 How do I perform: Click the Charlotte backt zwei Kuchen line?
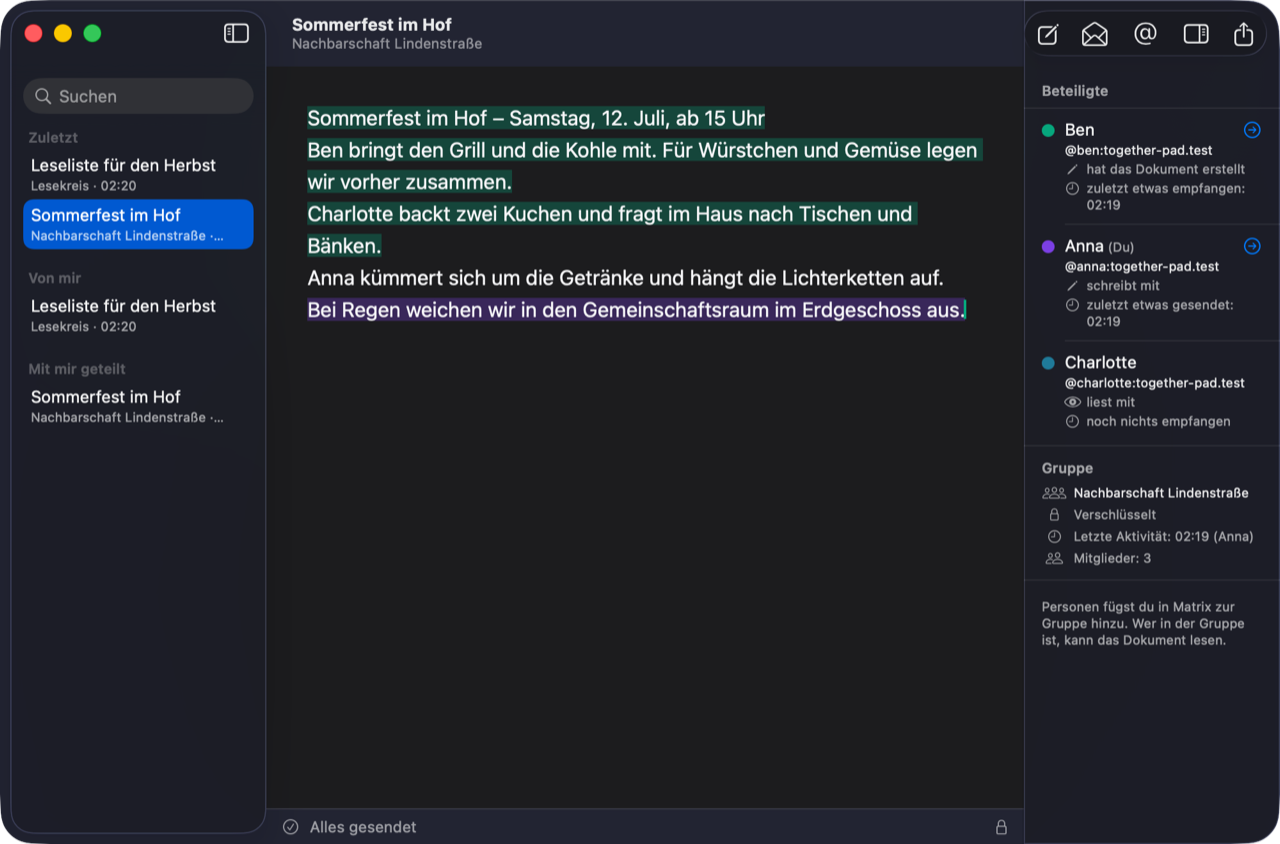click(x=611, y=230)
